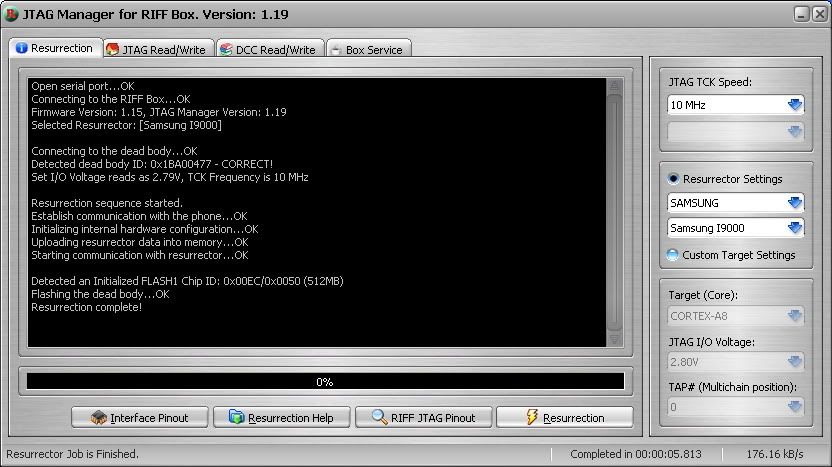The image size is (832, 467).
Task: Click the Resurrection tab info icon
Action: (21, 48)
